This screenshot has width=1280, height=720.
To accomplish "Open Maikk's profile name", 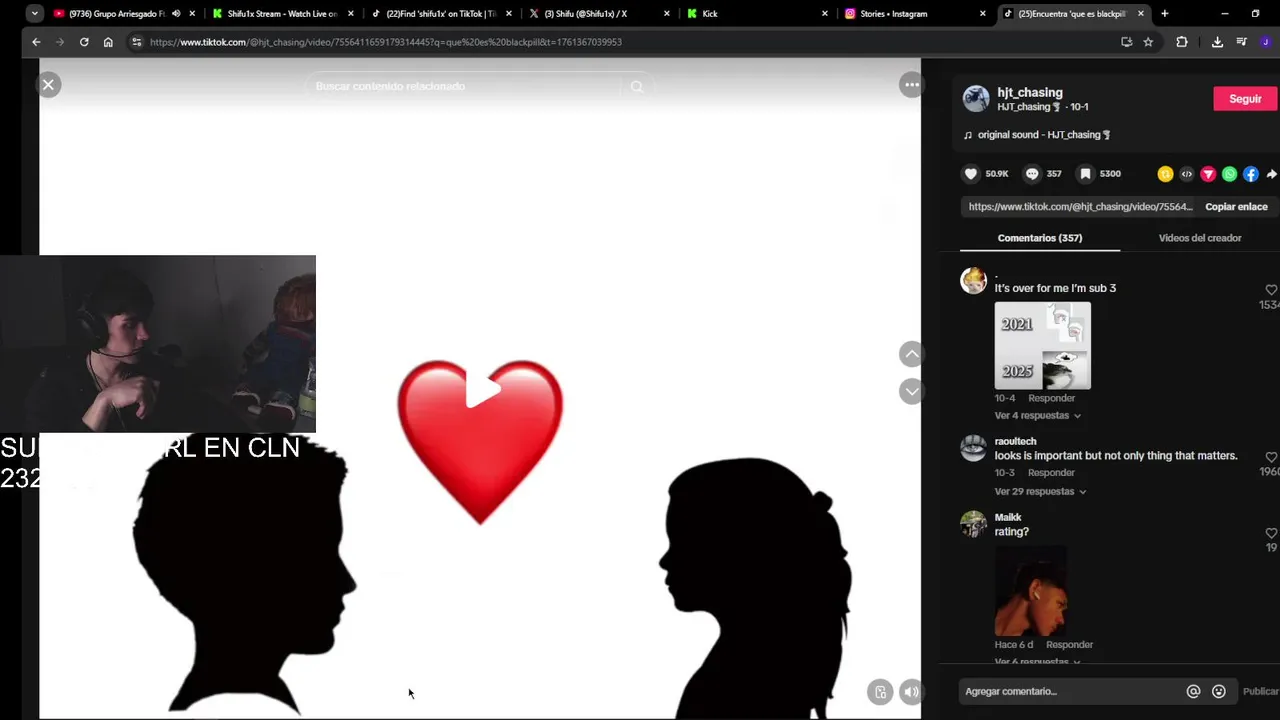I will (1007, 517).
